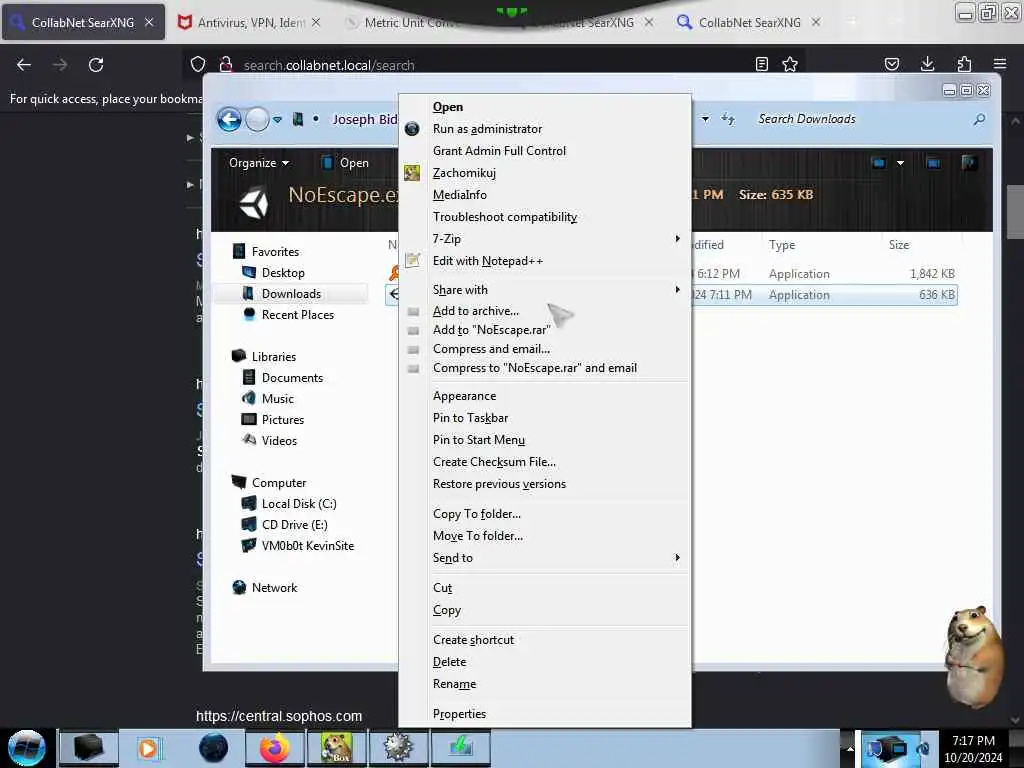Click the Save to Pocket icon
The height and width of the screenshot is (768, 1024).
891,64
